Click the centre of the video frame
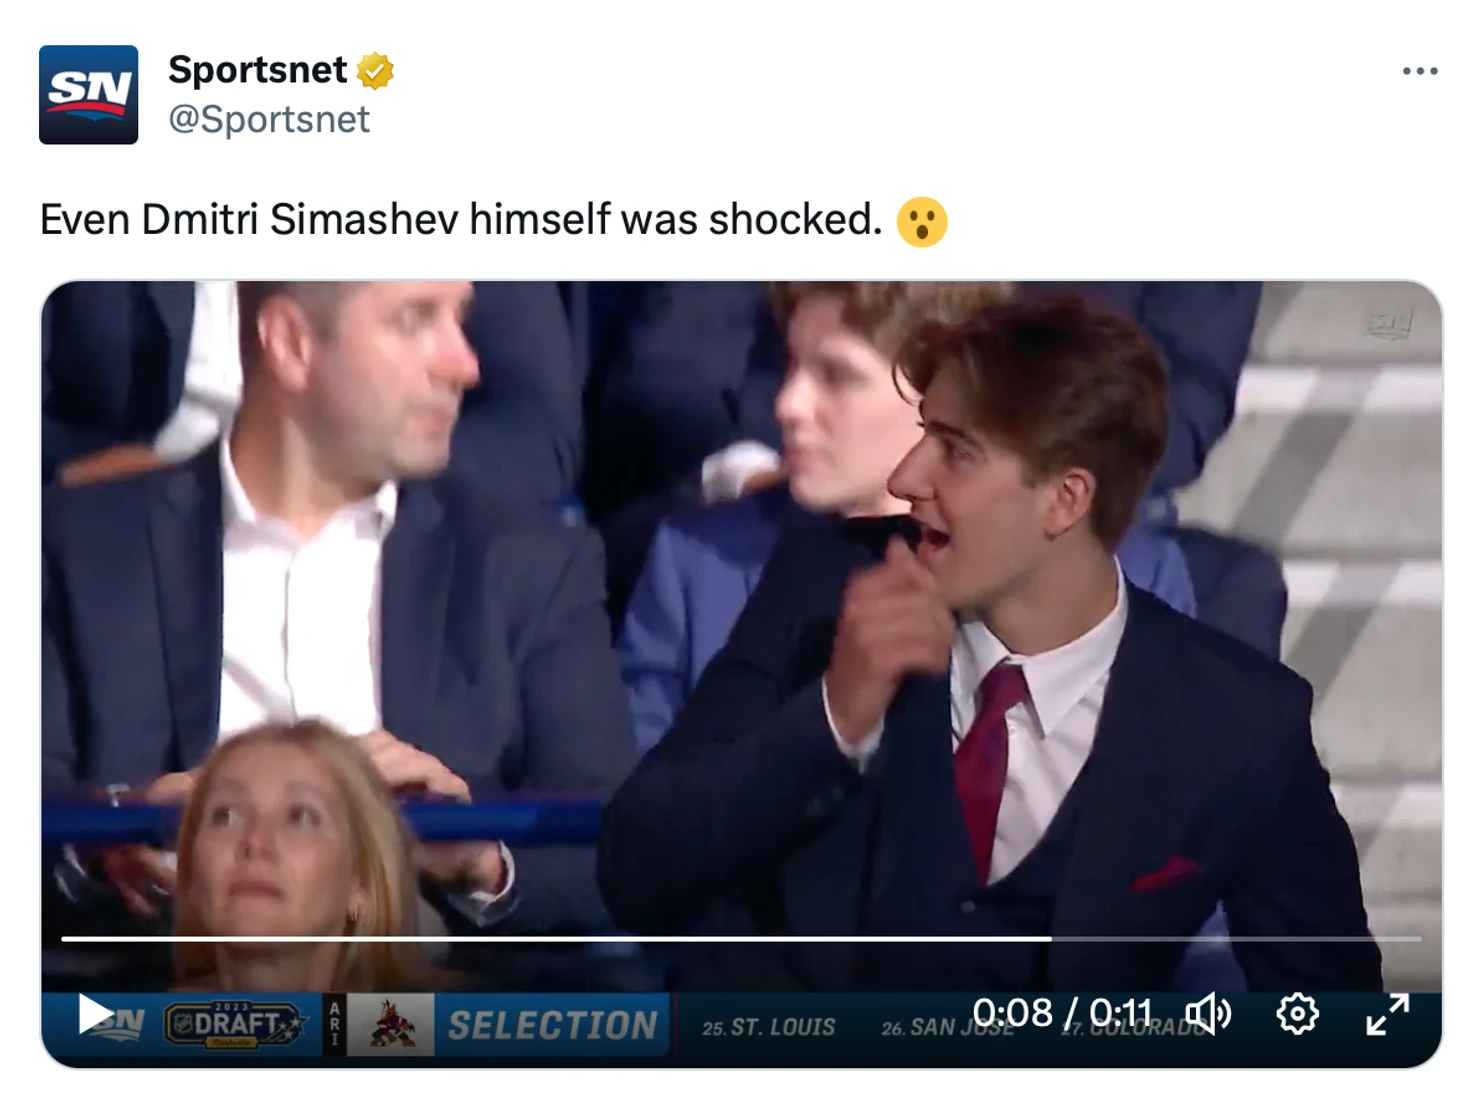The height and width of the screenshot is (1100, 1460). click(741, 640)
